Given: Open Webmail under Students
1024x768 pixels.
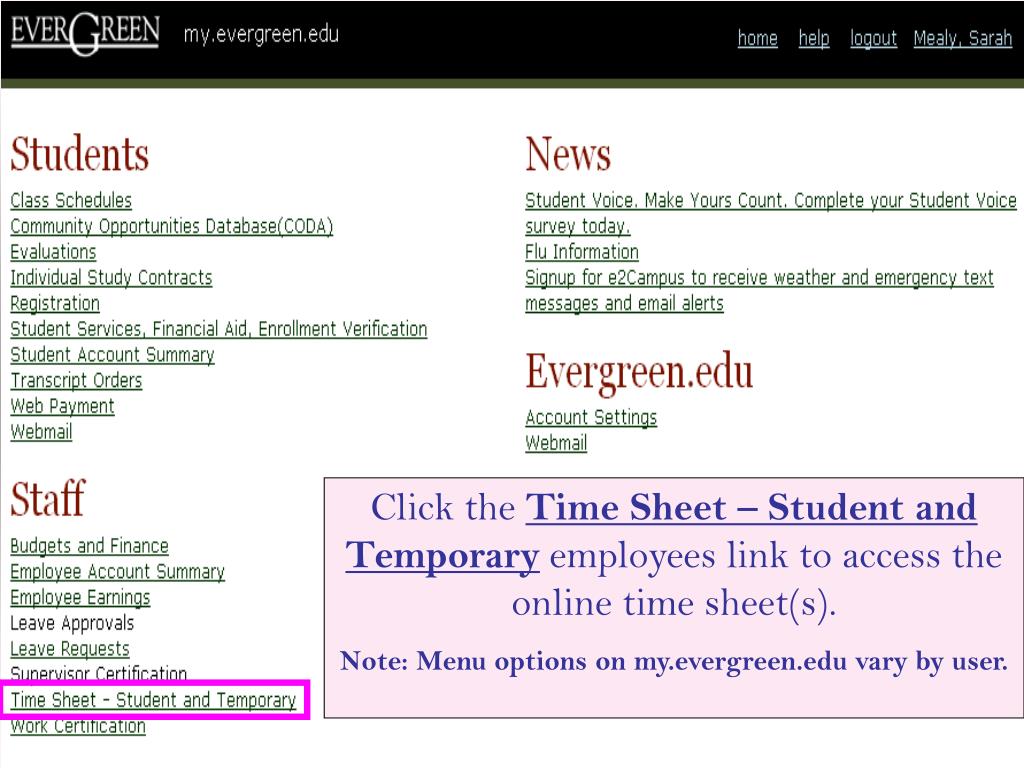Looking at the screenshot, I should [x=41, y=432].
